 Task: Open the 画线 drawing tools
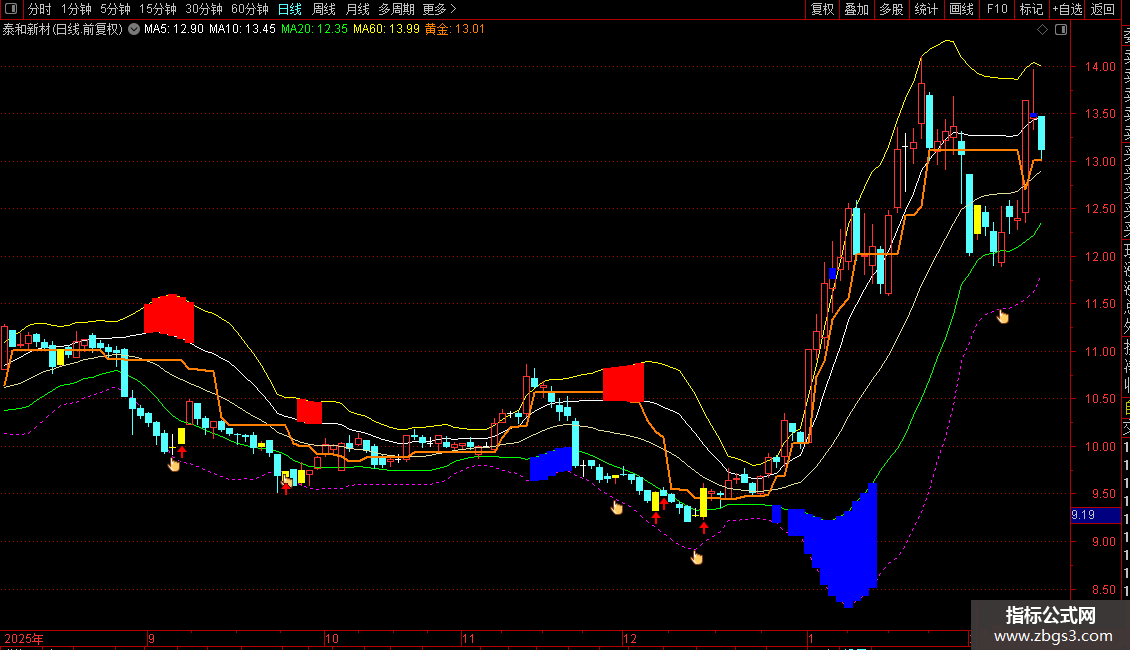[961, 9]
